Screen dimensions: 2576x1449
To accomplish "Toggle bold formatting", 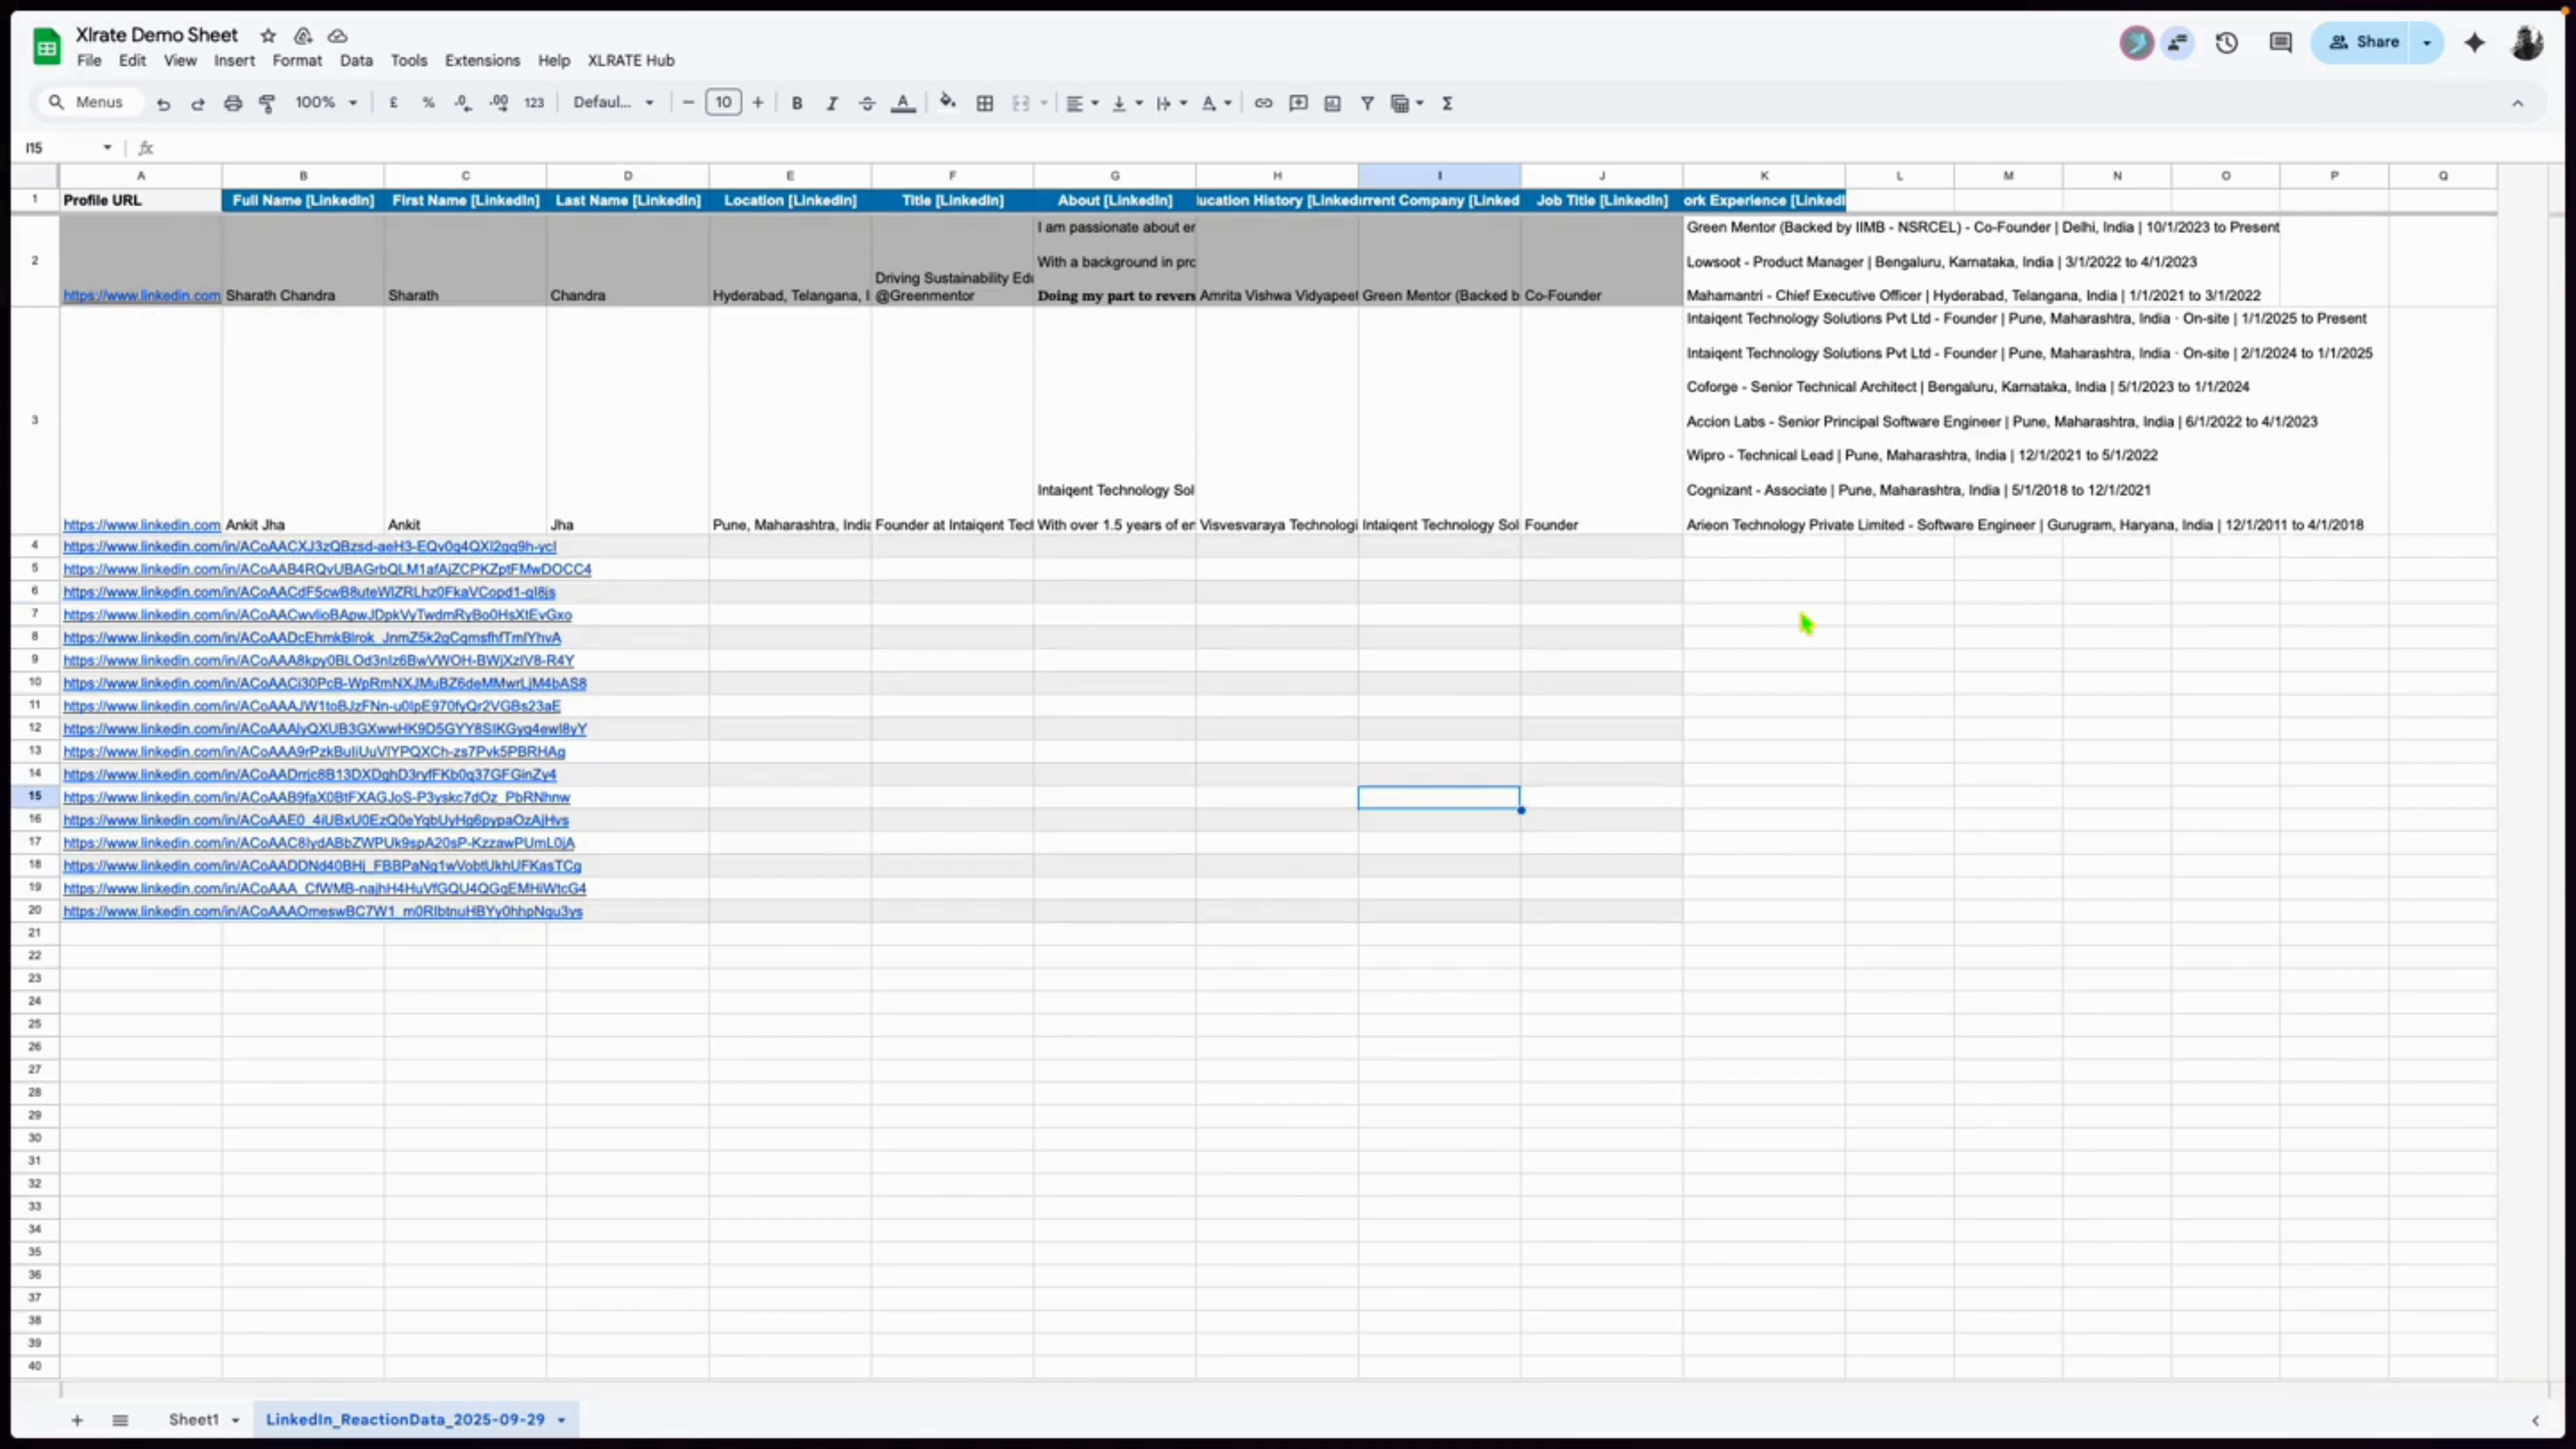I will [796, 103].
